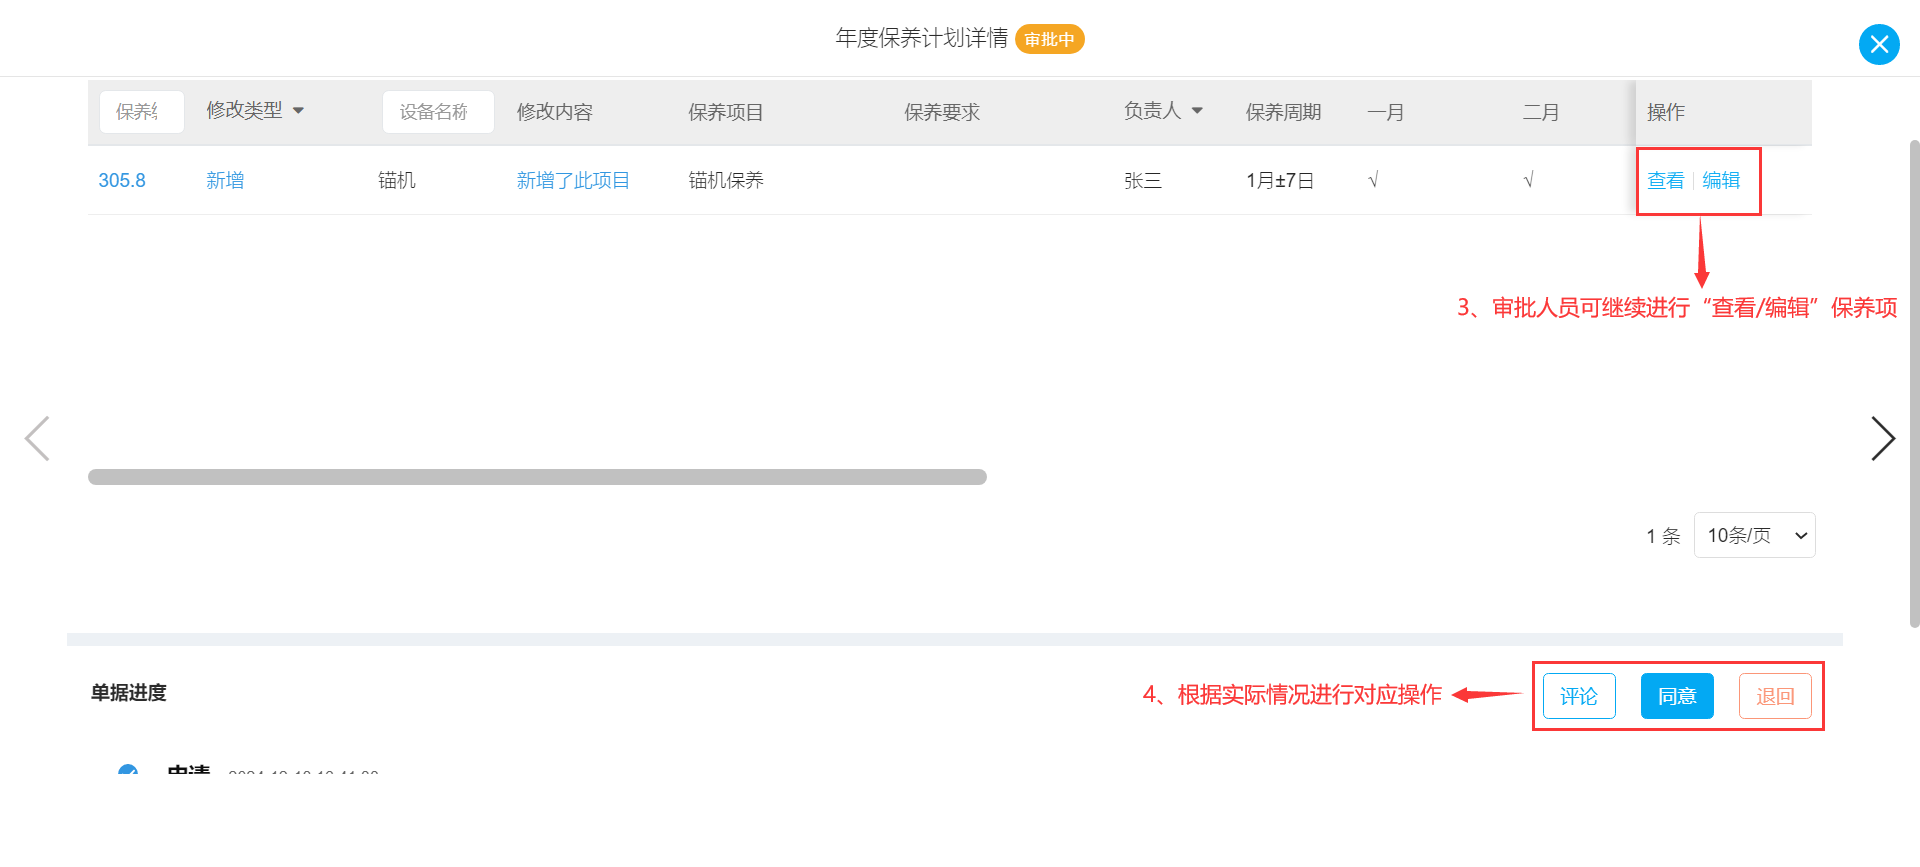Select the 保养周期 column header

point(1283,112)
